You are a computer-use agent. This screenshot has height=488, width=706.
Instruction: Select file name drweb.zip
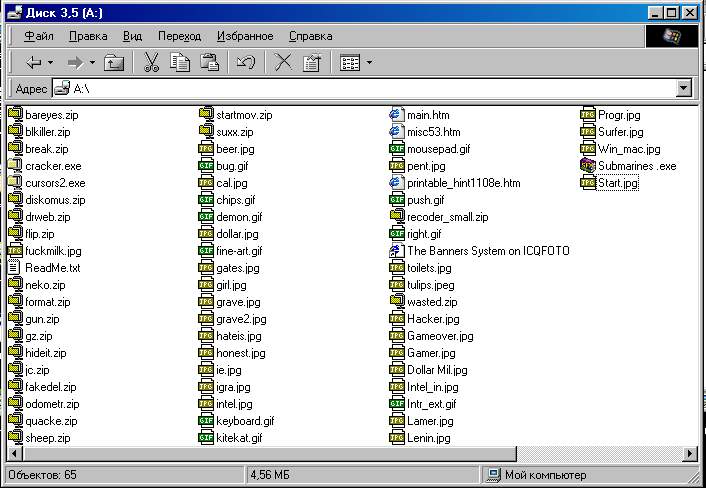48,217
